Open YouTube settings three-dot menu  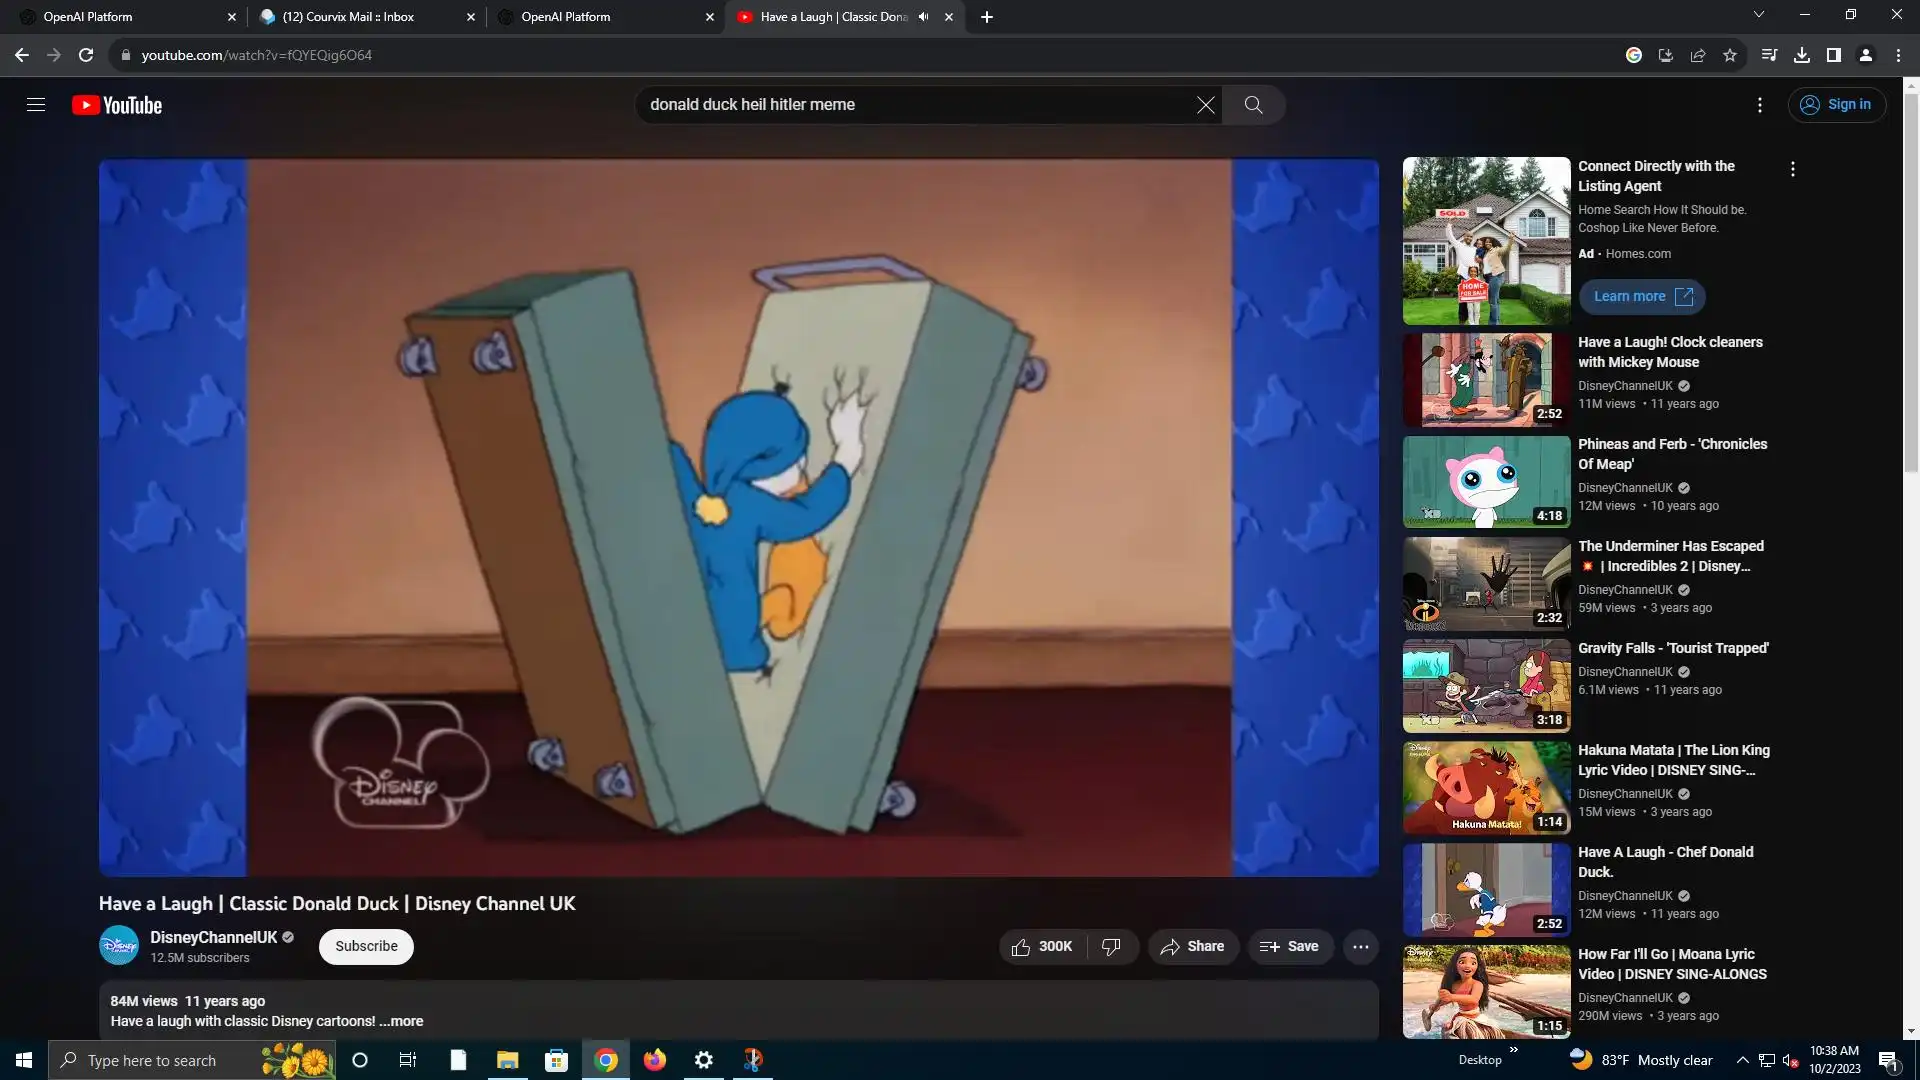[1760, 105]
